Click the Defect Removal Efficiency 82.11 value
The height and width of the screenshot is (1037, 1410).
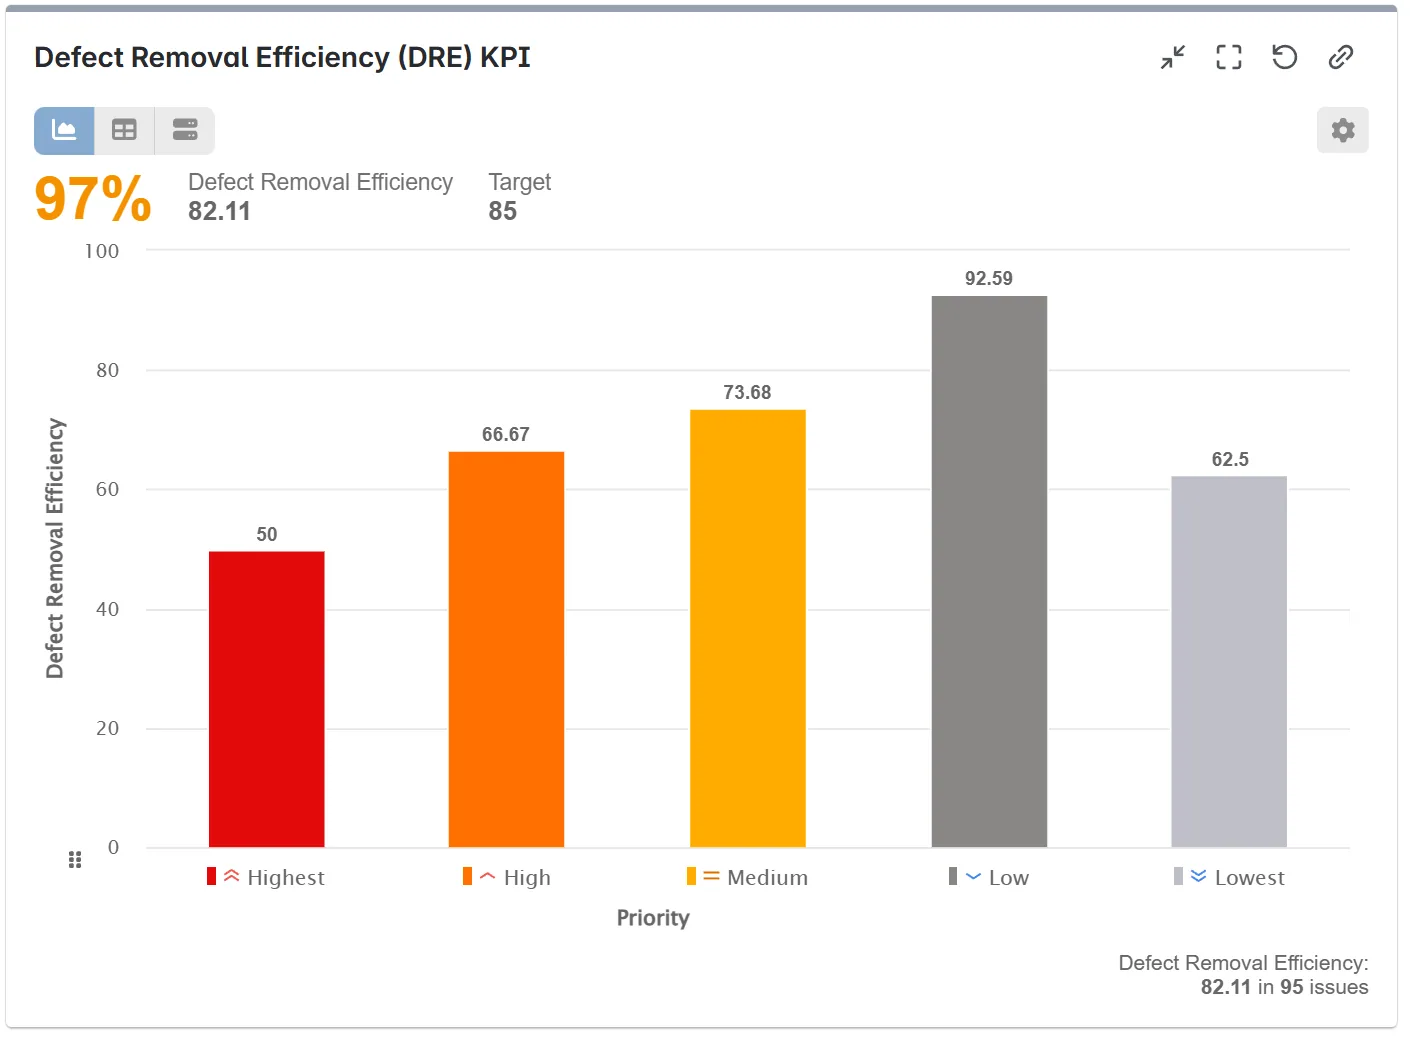pos(219,211)
